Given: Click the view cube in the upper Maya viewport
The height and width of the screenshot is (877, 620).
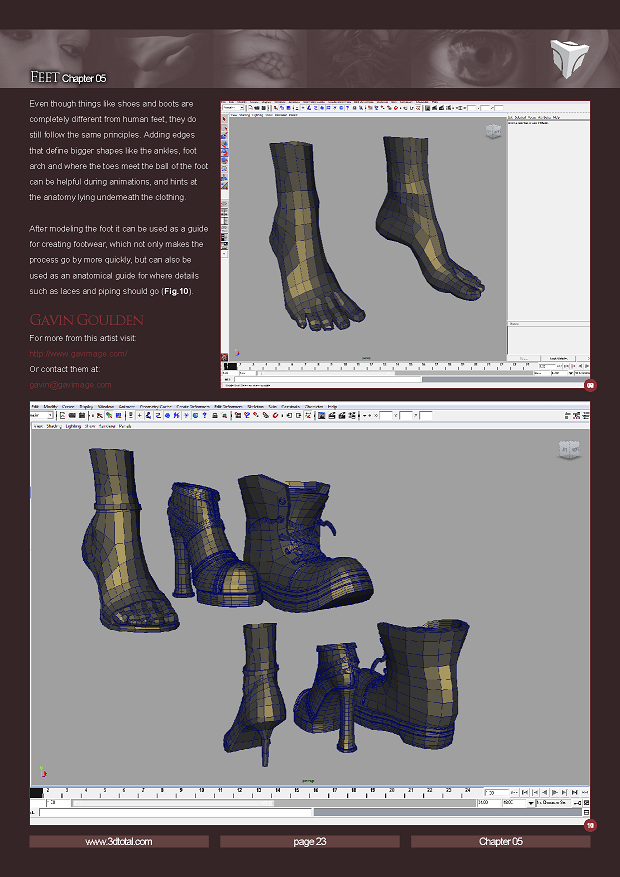Looking at the screenshot, I should pyautogui.click(x=493, y=132).
